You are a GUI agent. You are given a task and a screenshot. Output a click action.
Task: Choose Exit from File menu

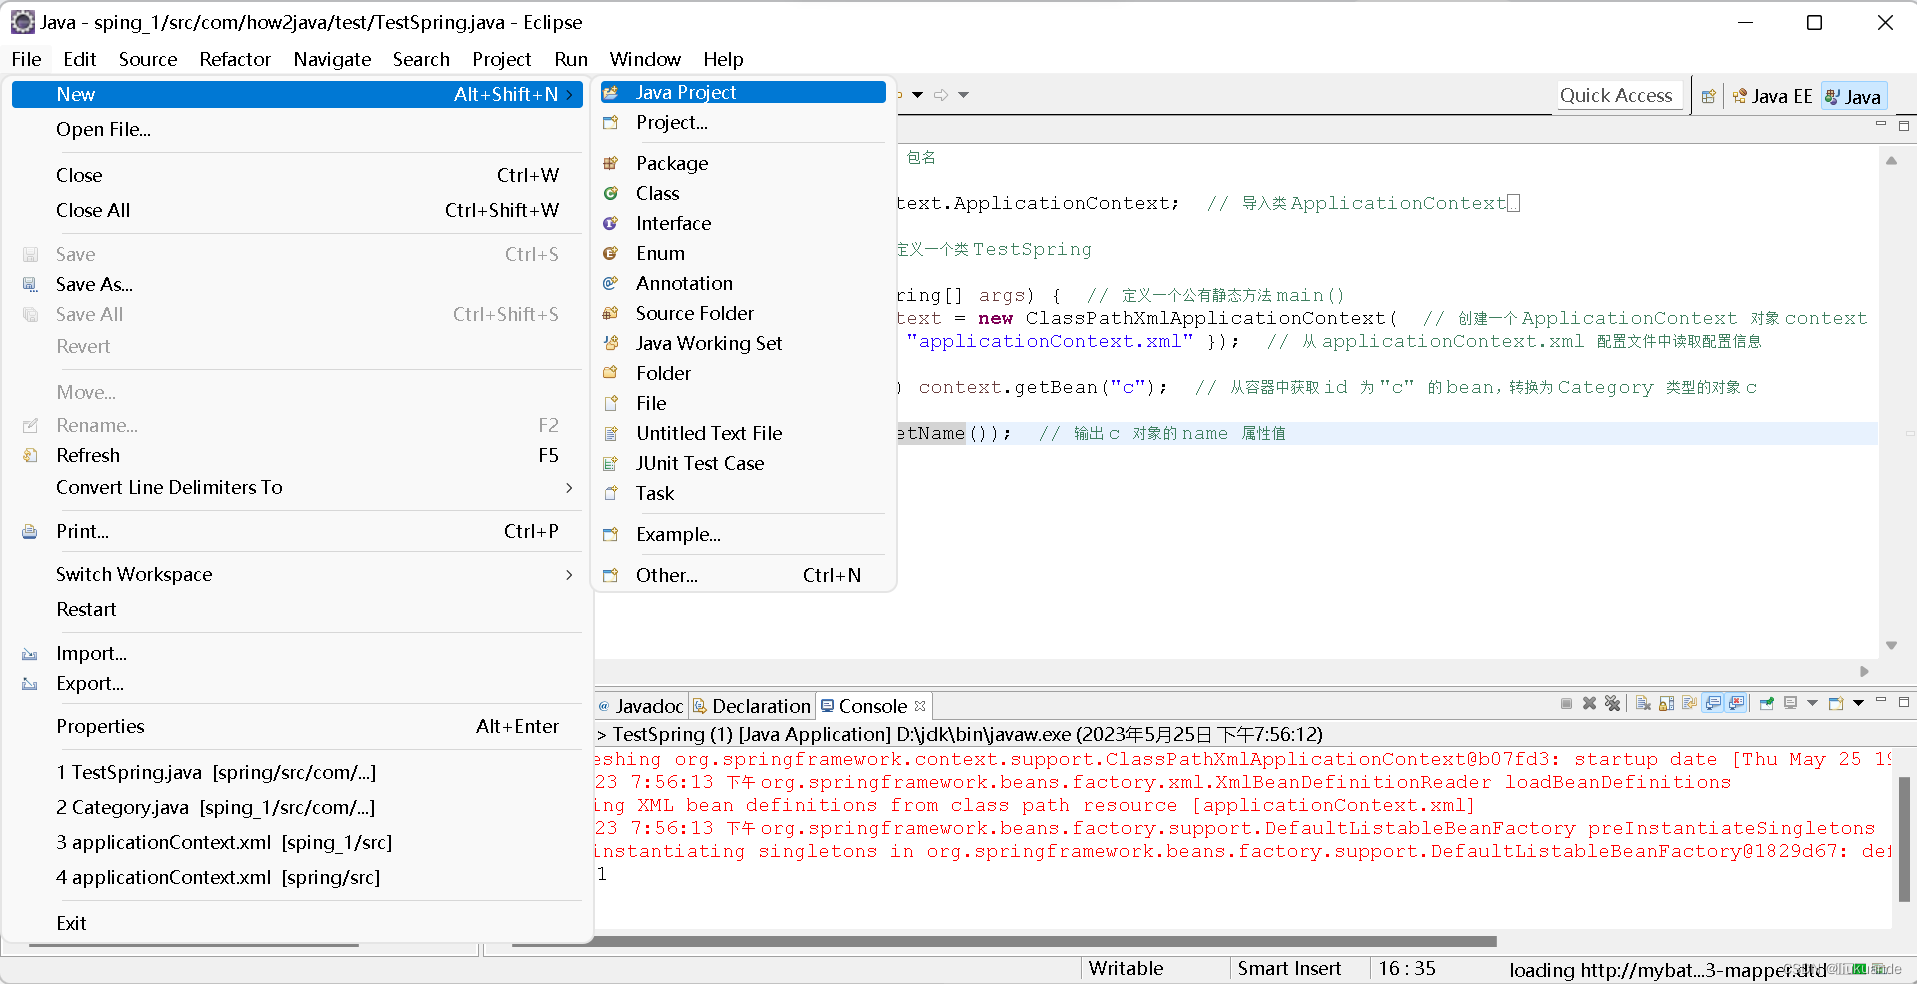296,923
